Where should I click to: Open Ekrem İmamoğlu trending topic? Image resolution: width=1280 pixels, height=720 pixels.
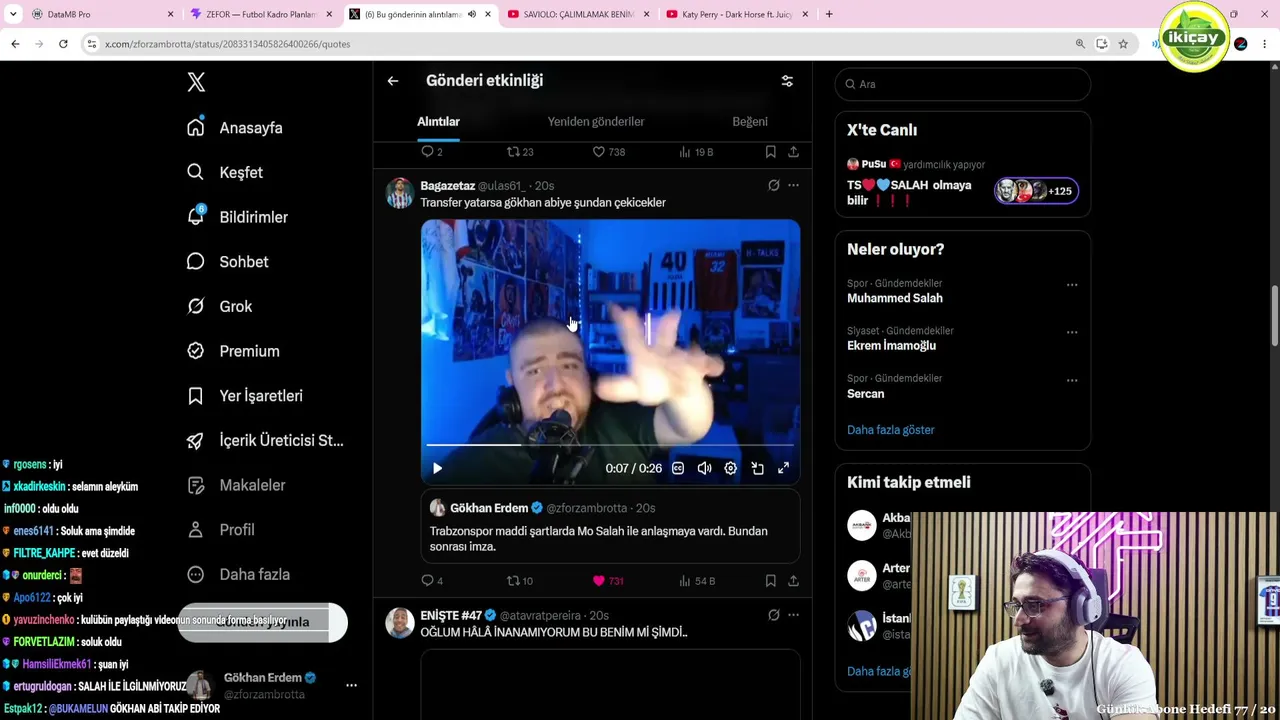(x=892, y=346)
